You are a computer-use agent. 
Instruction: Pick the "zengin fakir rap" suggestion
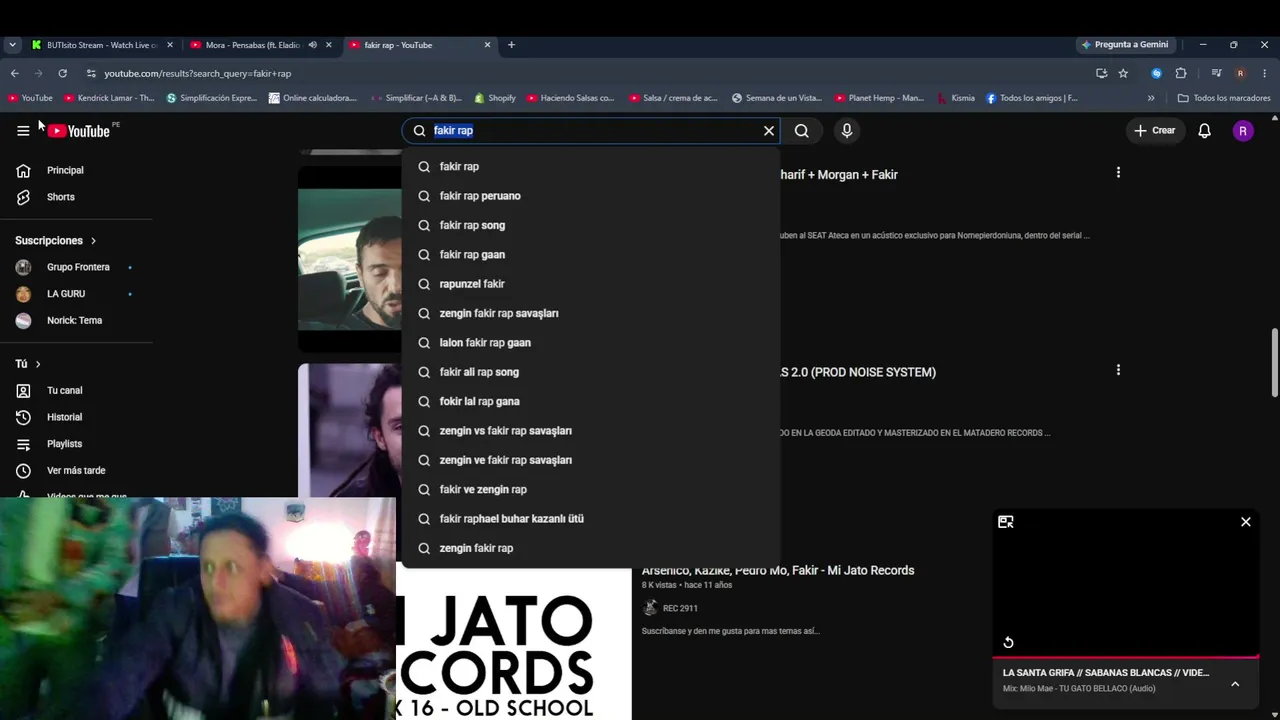coord(591,548)
